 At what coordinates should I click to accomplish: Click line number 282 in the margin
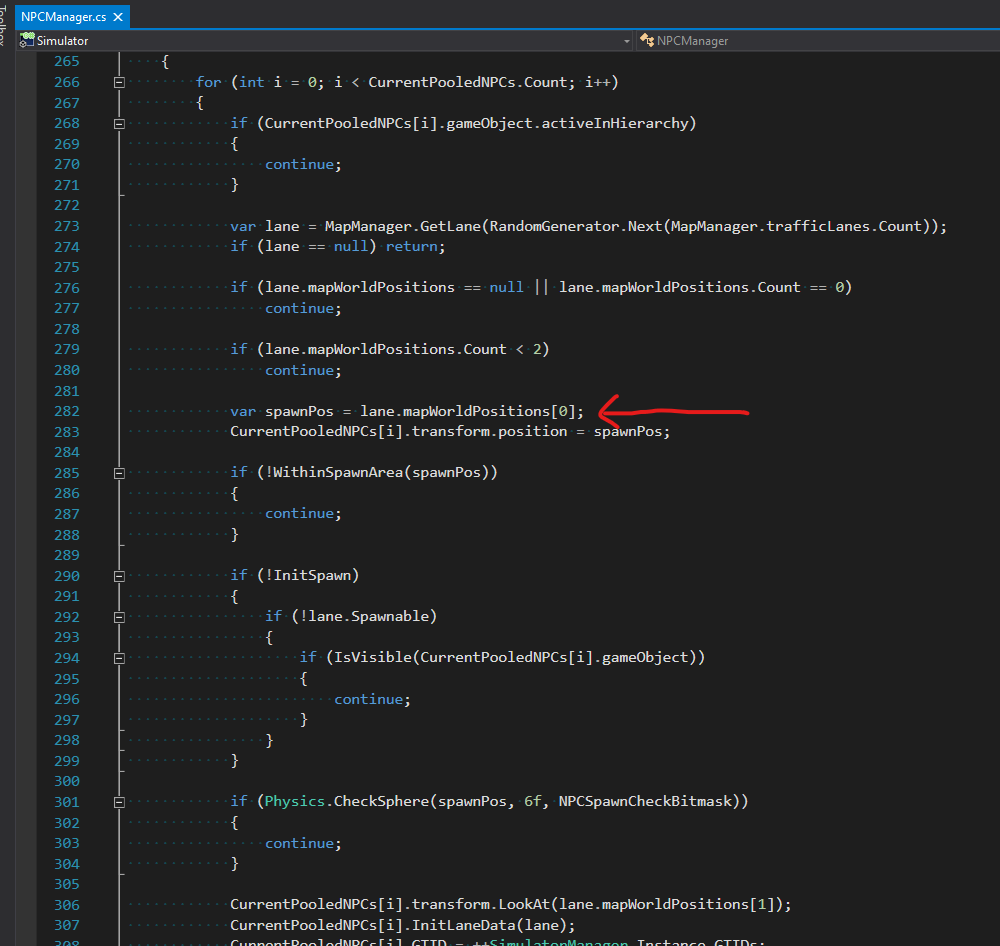[66, 411]
